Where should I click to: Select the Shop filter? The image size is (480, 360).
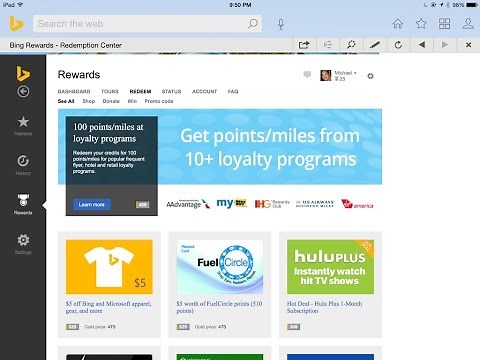click(89, 101)
